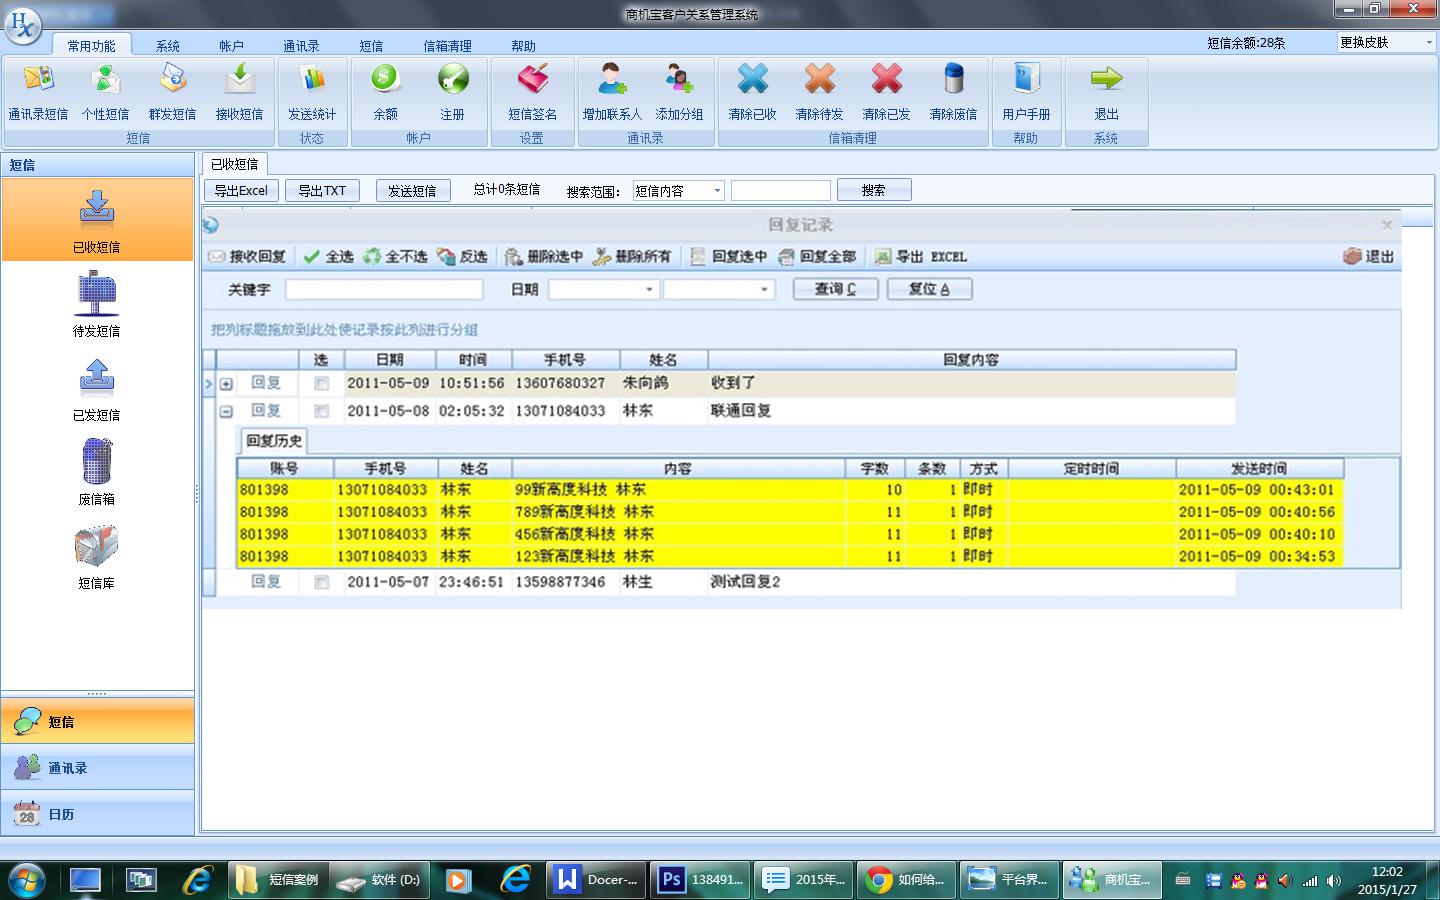
Task: Click the Windows Start button
Action: [x=27, y=880]
